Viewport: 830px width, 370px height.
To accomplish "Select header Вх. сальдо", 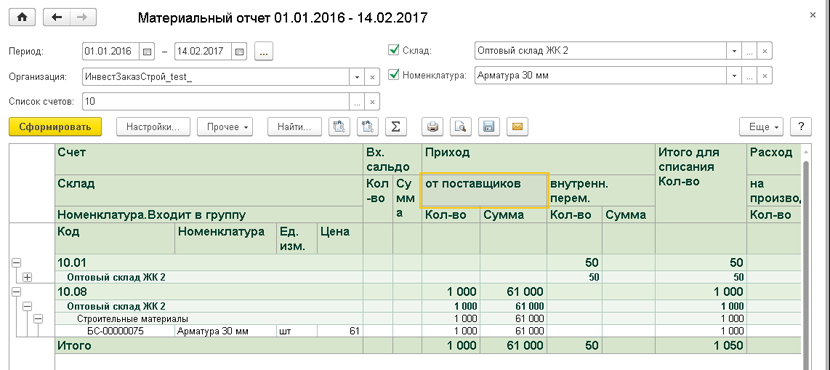I will point(392,159).
